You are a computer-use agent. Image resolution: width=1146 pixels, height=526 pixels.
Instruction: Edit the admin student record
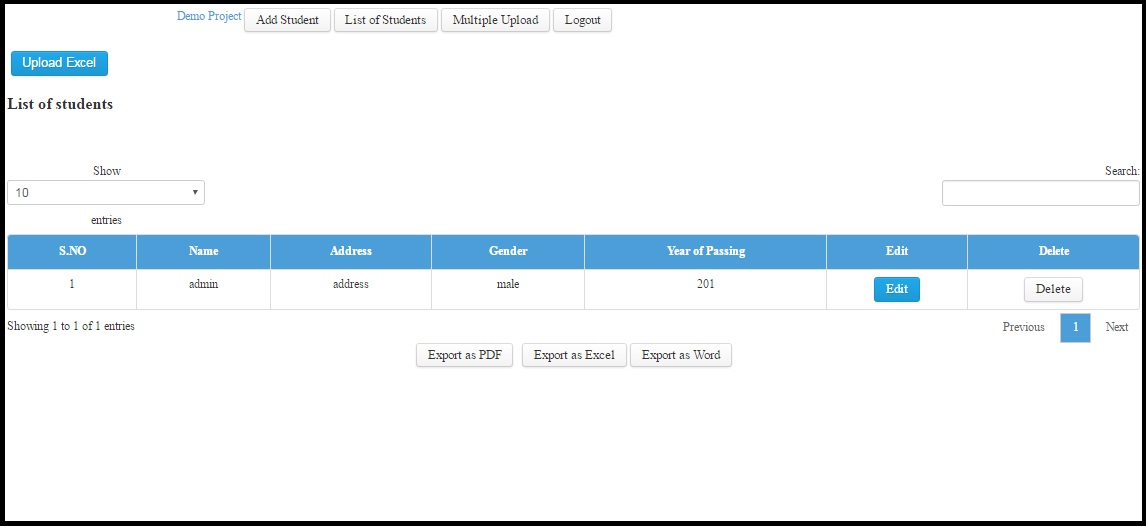897,289
